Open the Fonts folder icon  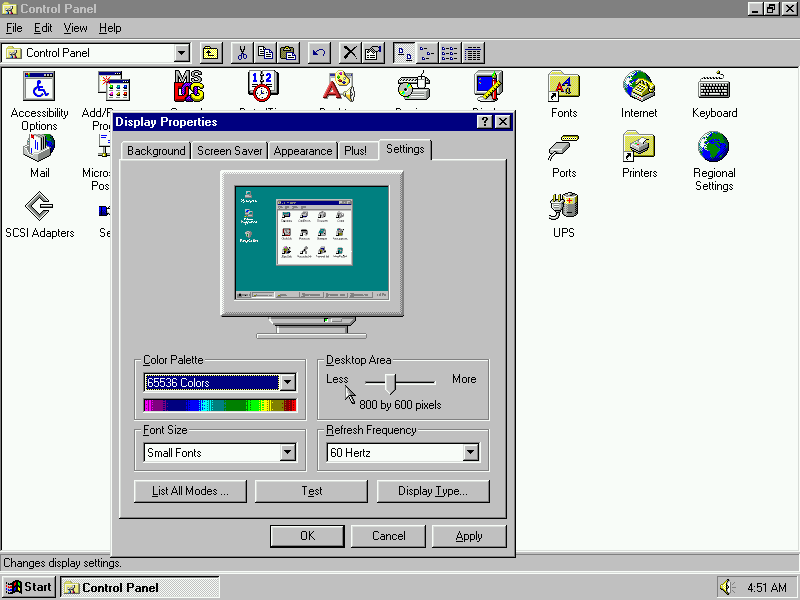click(564, 88)
